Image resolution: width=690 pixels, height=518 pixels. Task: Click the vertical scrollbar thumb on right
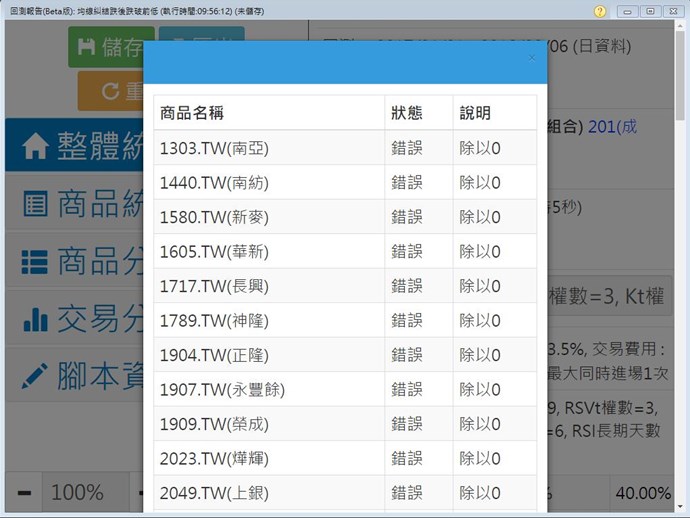680,75
